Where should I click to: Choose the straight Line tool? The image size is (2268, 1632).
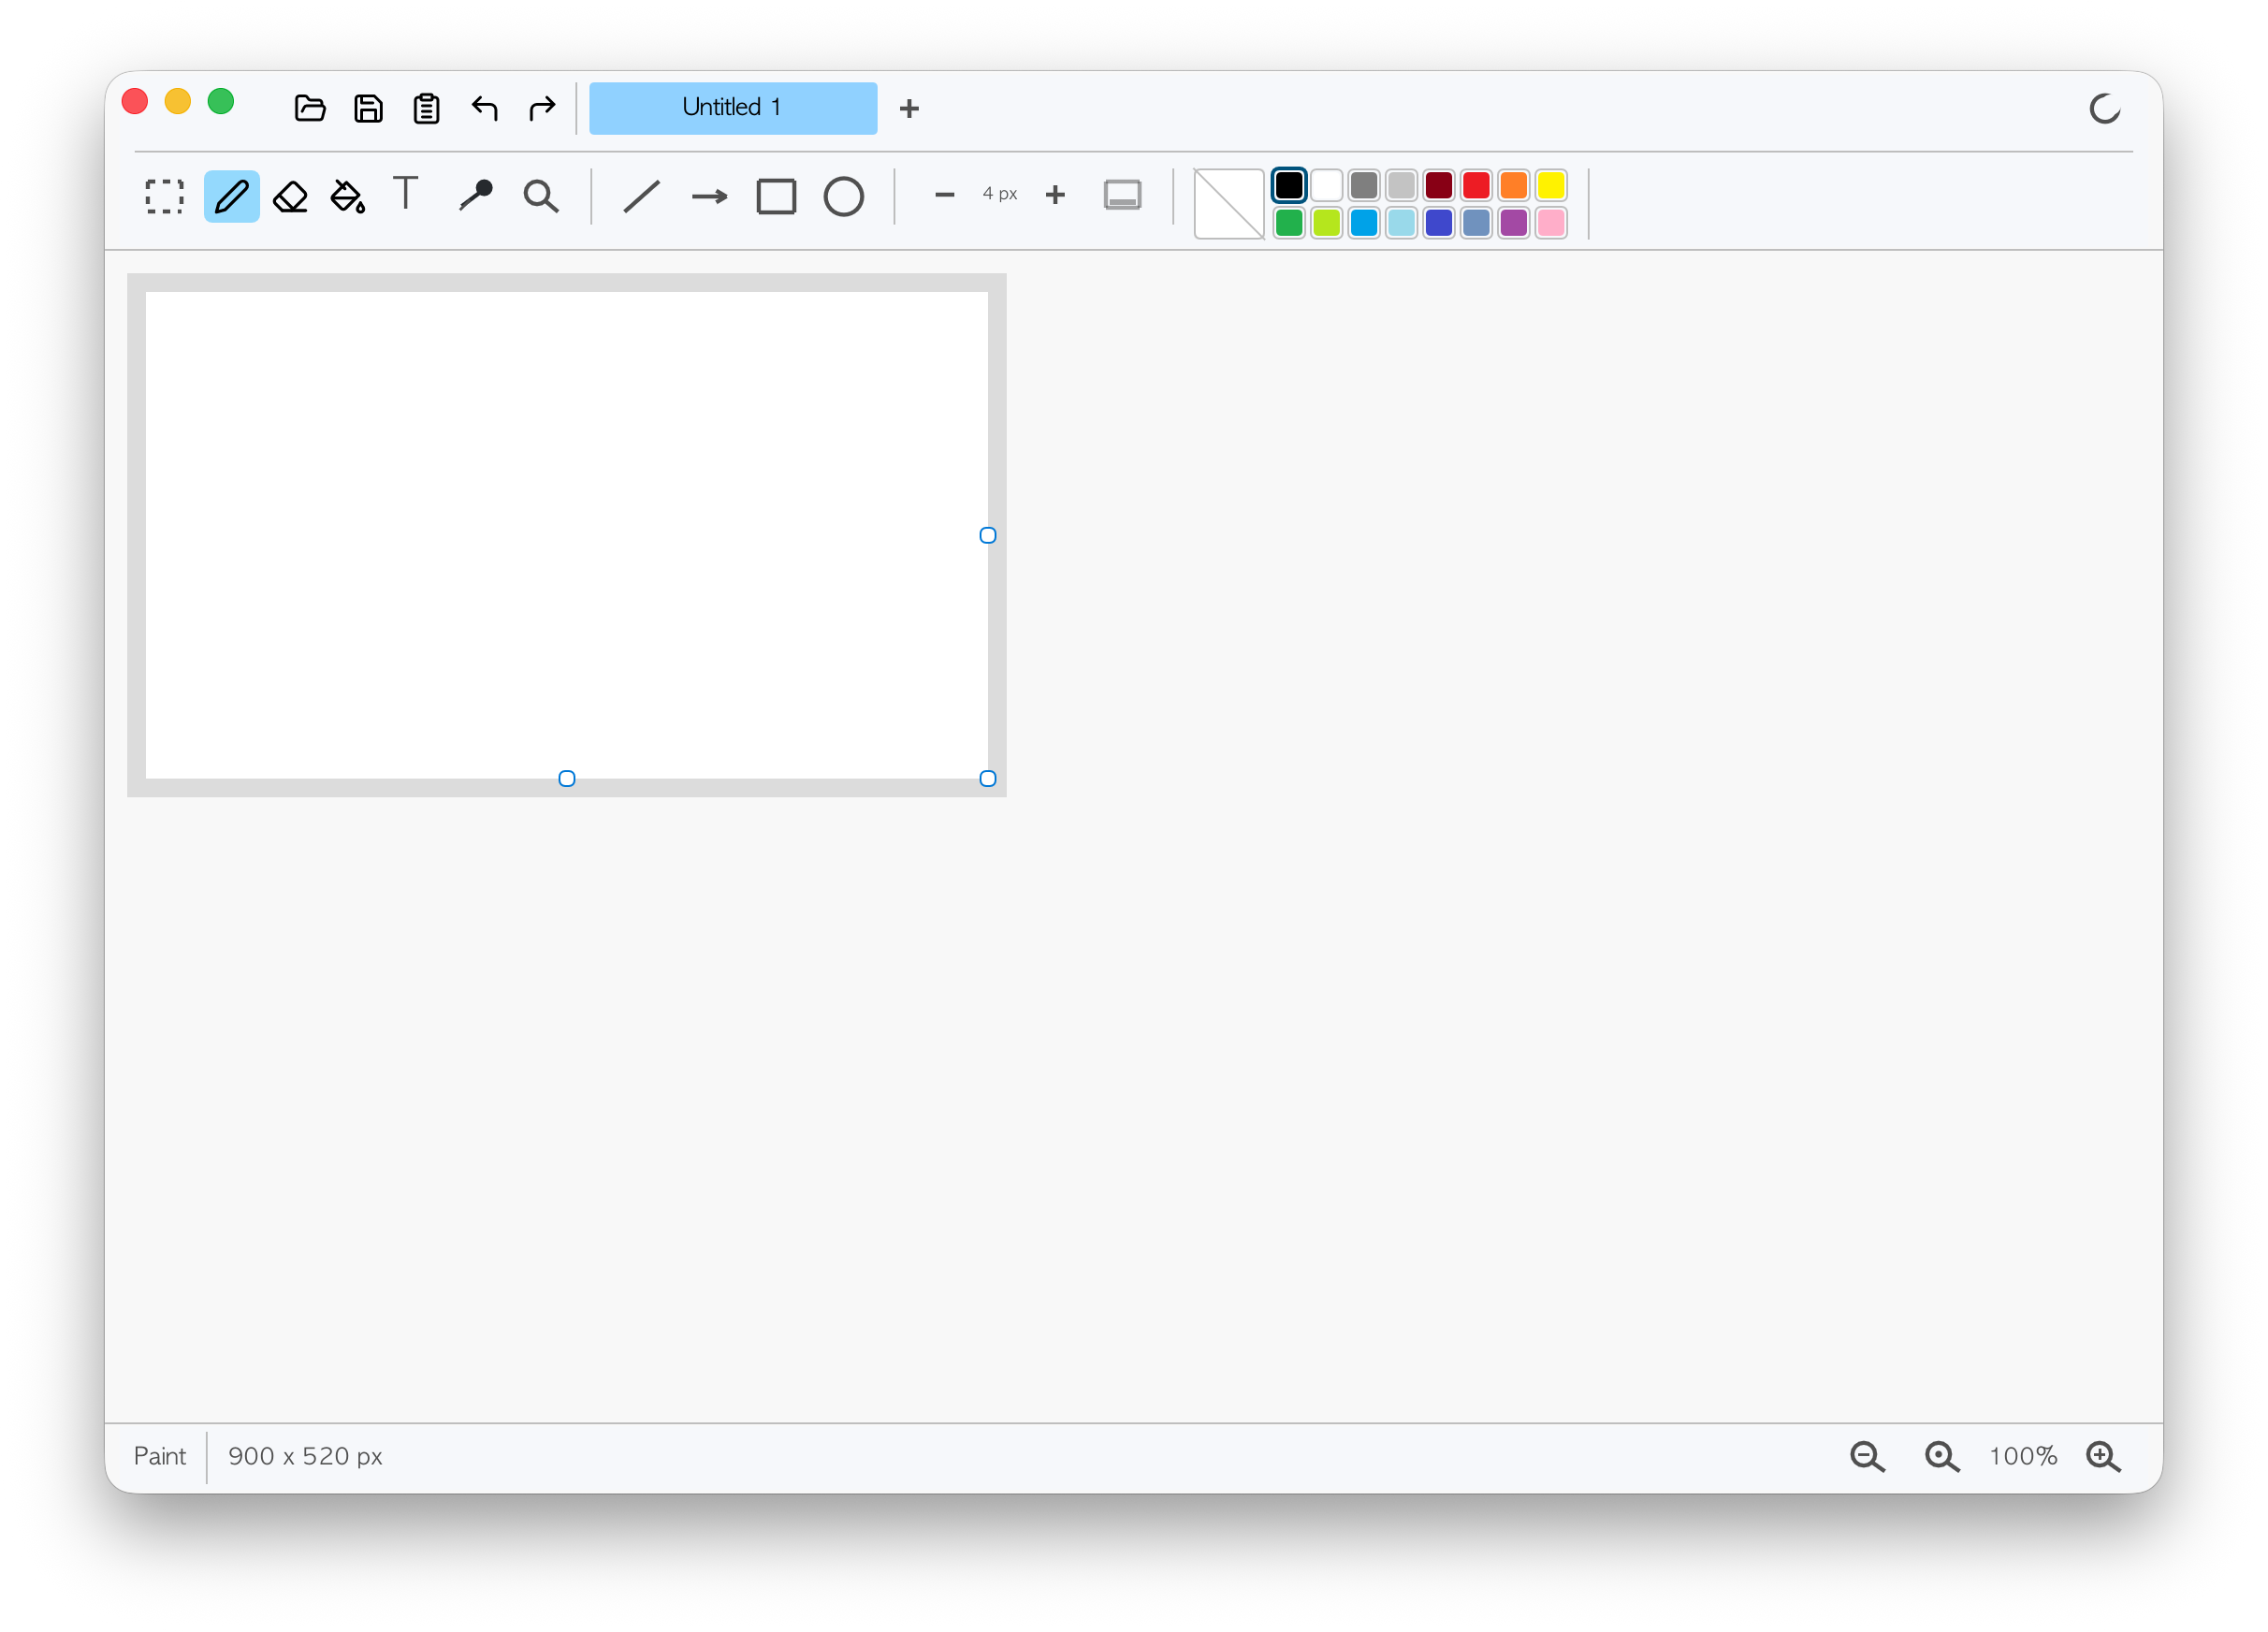[641, 196]
